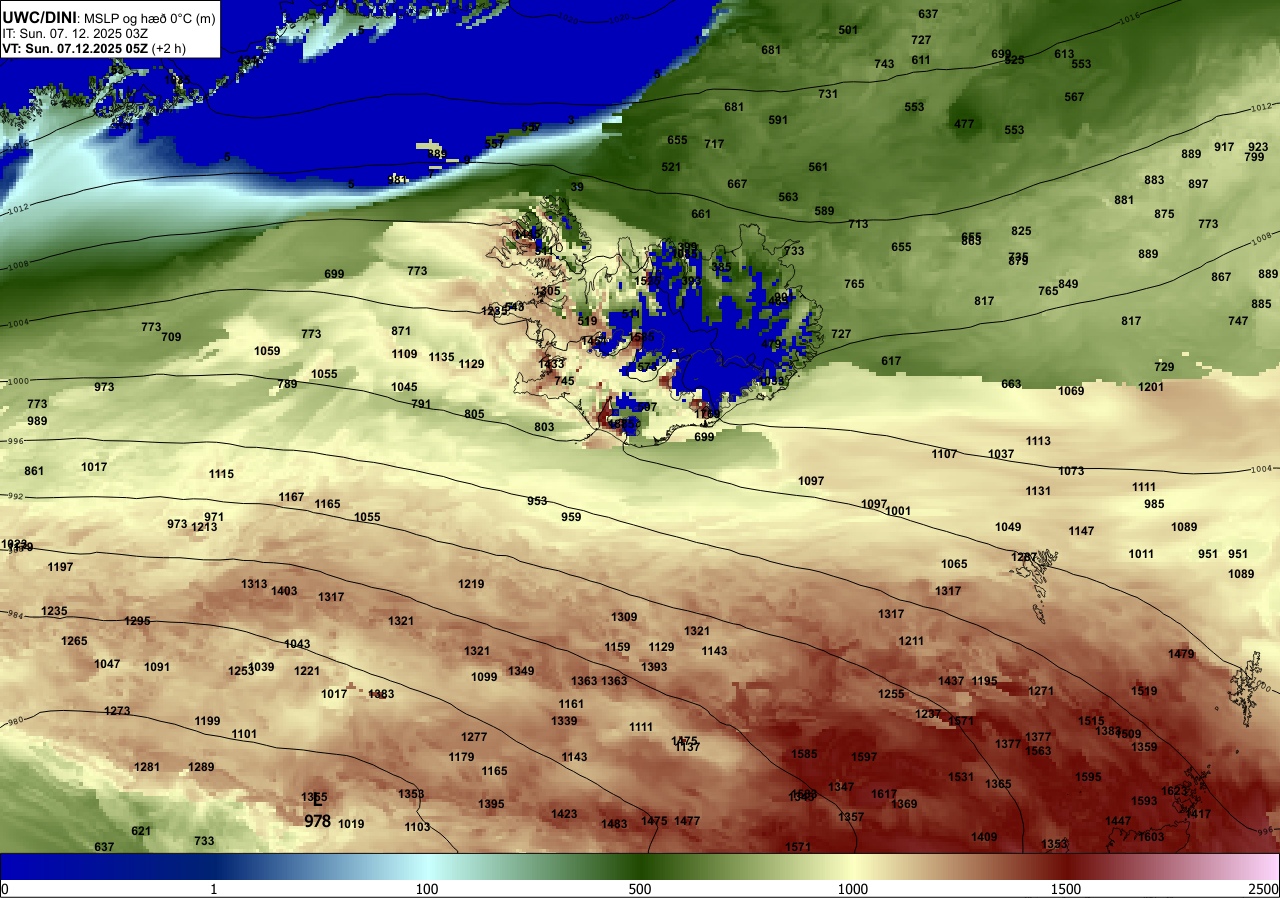Click the height value 1131
Viewport: 1280px width, 898px height.
pos(1038,491)
